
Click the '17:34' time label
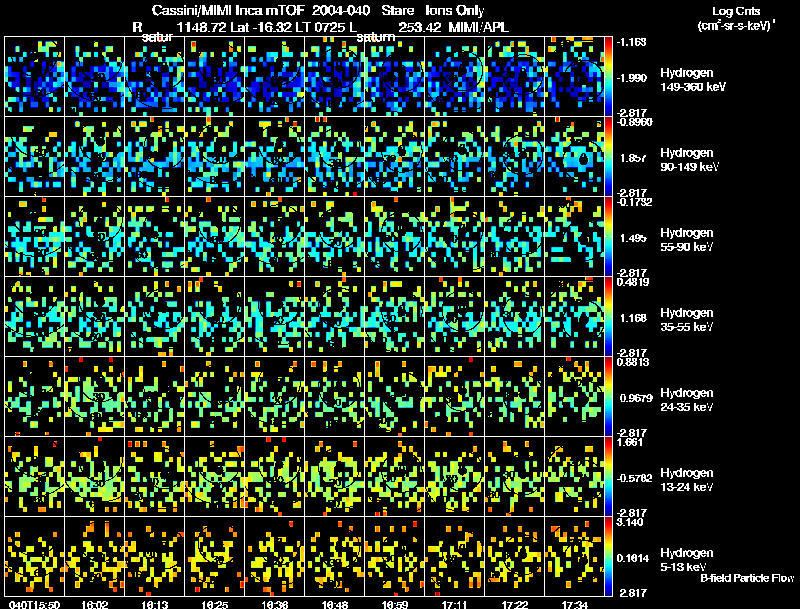click(574, 604)
